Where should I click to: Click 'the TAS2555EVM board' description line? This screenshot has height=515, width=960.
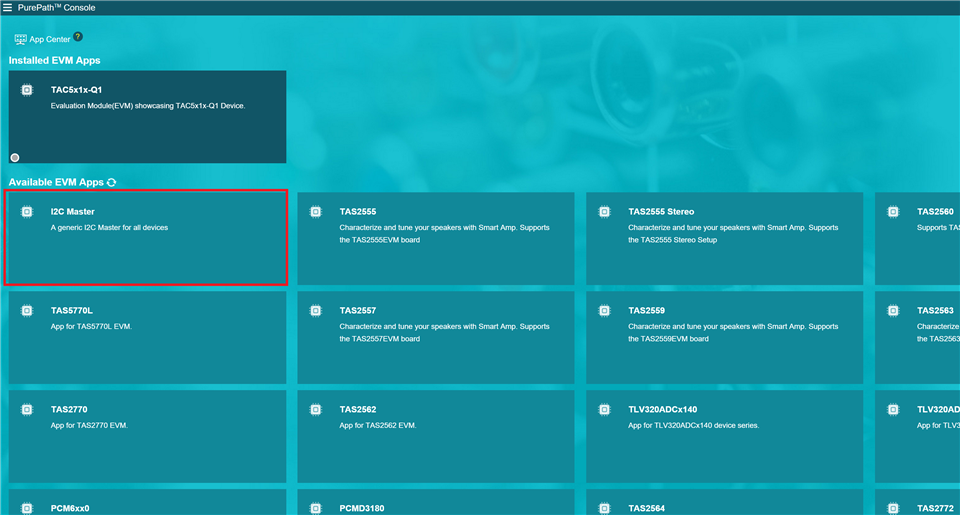[380, 240]
